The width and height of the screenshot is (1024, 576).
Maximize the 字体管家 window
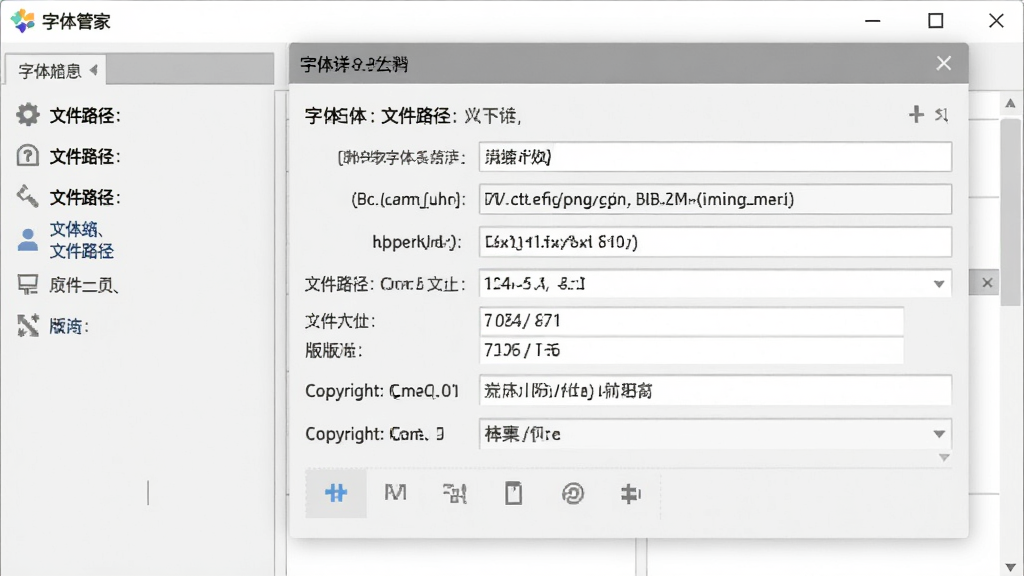(936, 21)
